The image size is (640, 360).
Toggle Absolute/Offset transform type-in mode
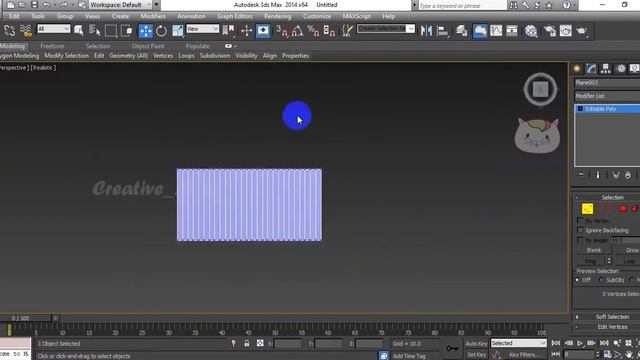(260, 344)
